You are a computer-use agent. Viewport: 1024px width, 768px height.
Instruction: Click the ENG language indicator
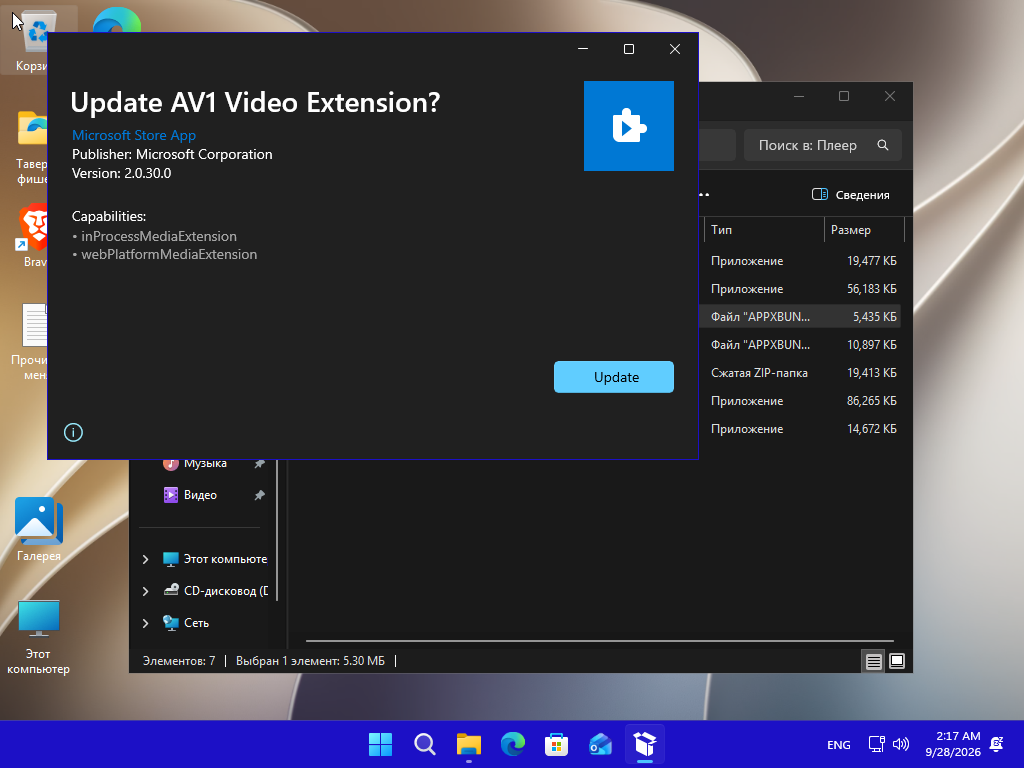(839, 745)
